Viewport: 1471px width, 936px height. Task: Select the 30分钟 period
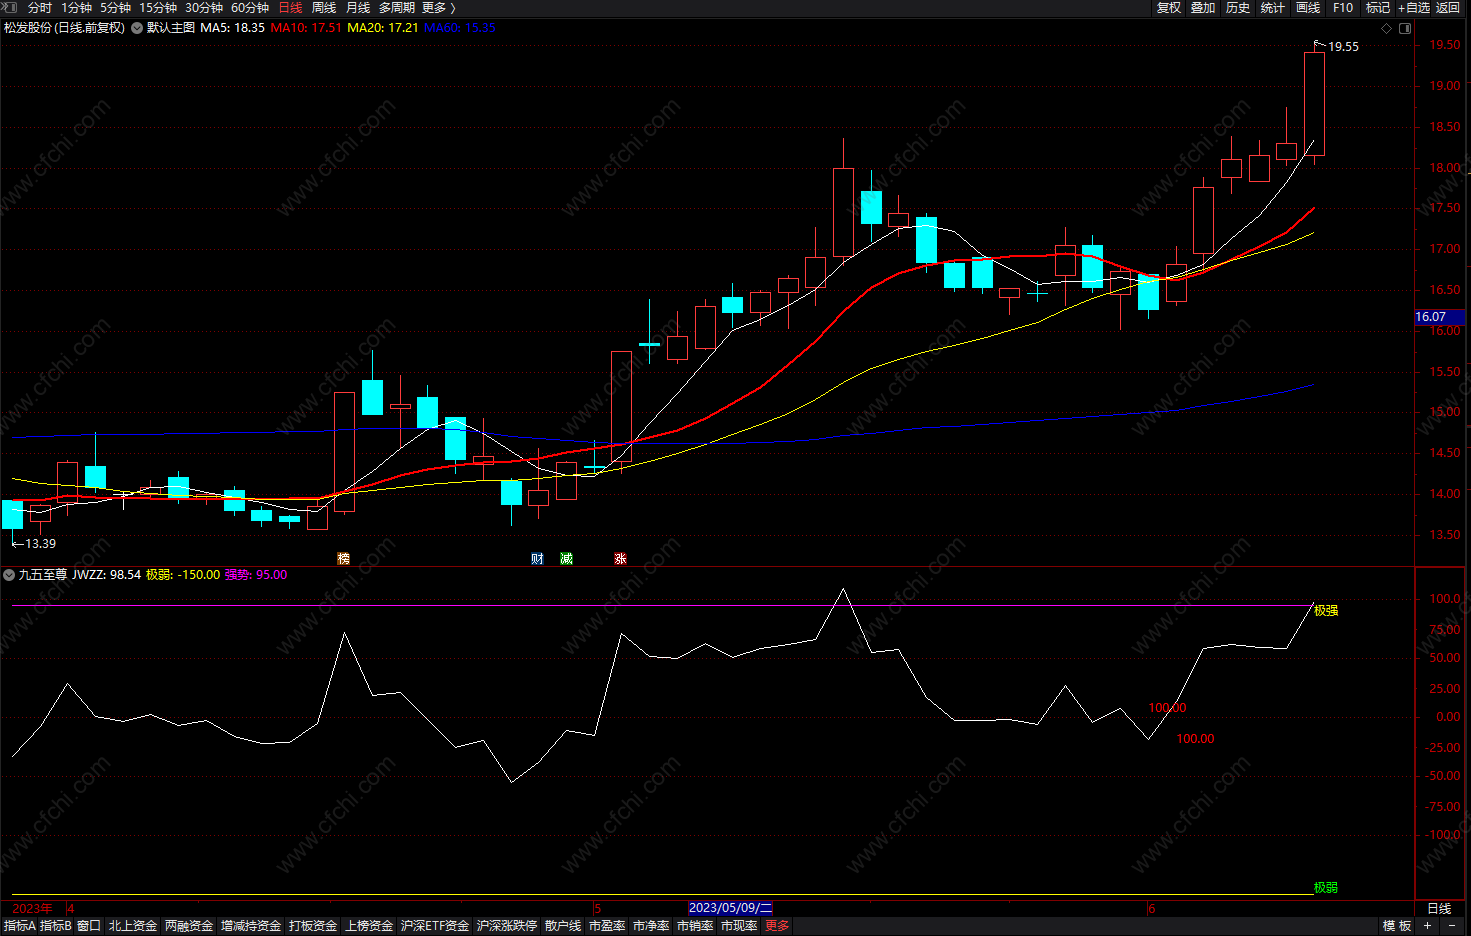click(x=204, y=8)
